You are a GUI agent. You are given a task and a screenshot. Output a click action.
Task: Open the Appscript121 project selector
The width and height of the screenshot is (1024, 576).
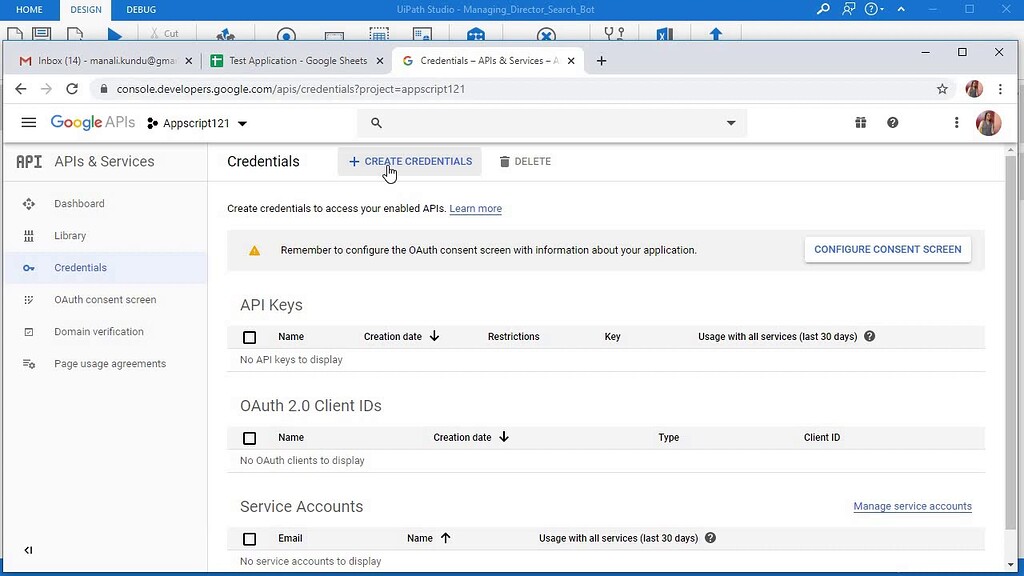(197, 122)
